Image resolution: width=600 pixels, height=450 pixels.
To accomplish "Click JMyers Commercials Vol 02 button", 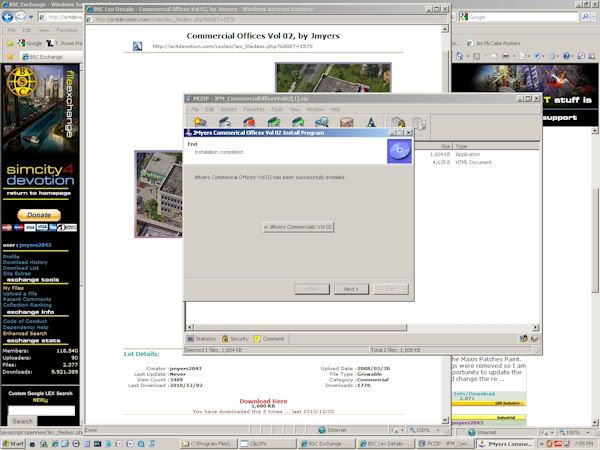I will (x=298, y=227).
